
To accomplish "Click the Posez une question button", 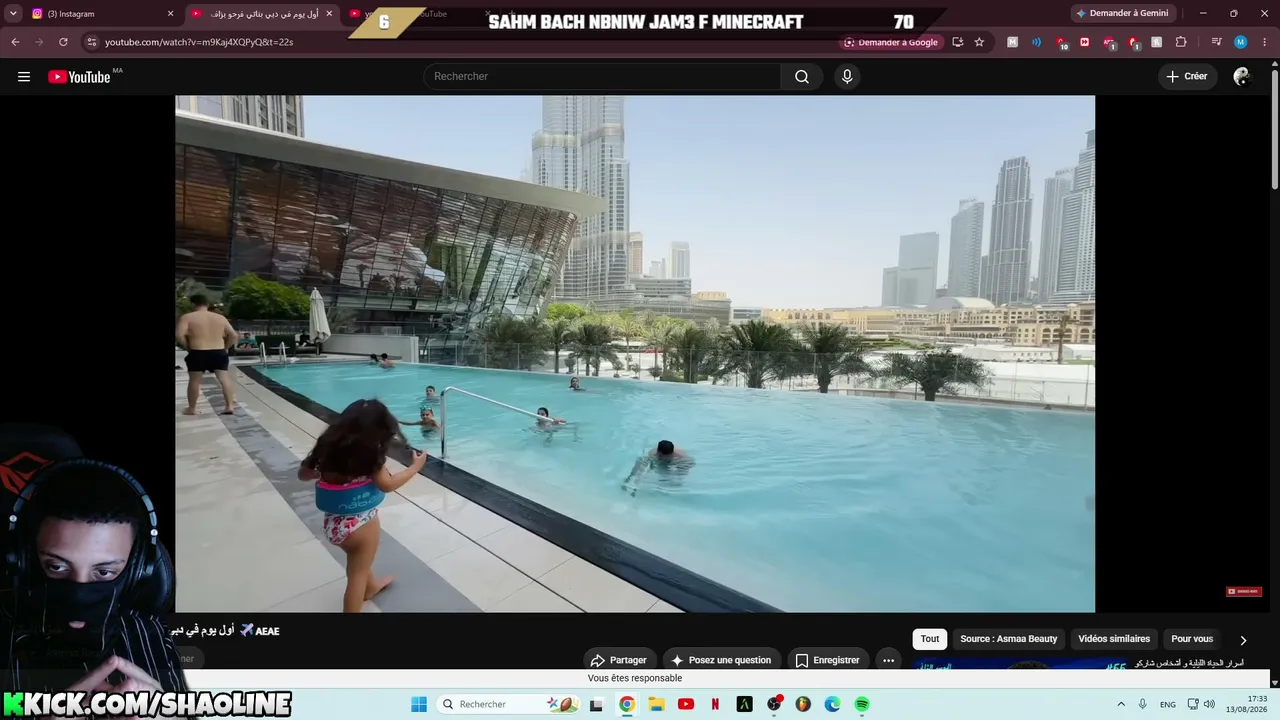I will pos(721,660).
